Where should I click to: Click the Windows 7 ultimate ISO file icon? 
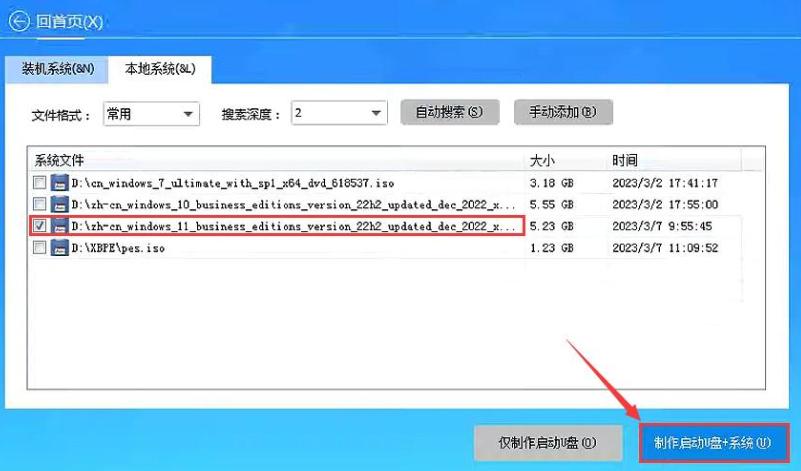click(x=60, y=183)
